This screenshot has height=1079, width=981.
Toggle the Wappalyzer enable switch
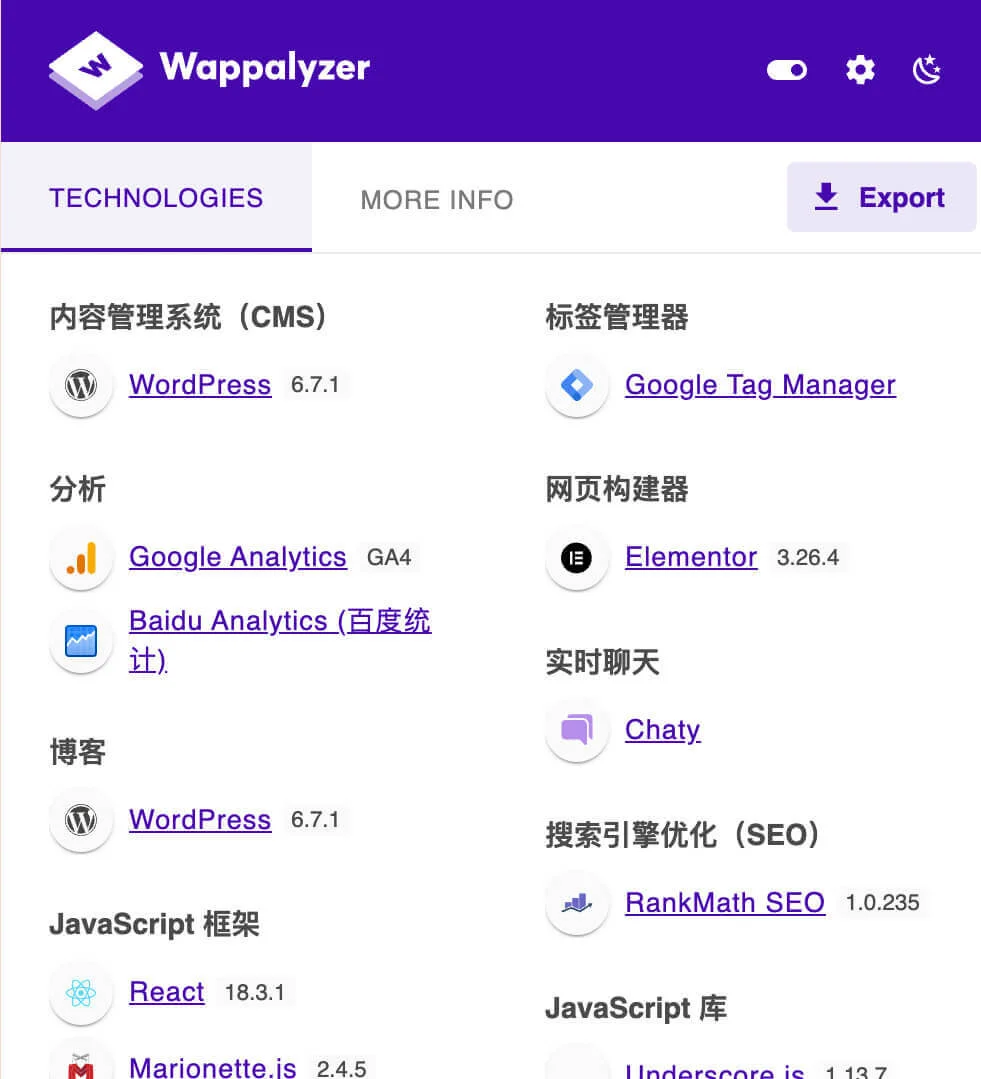(787, 70)
